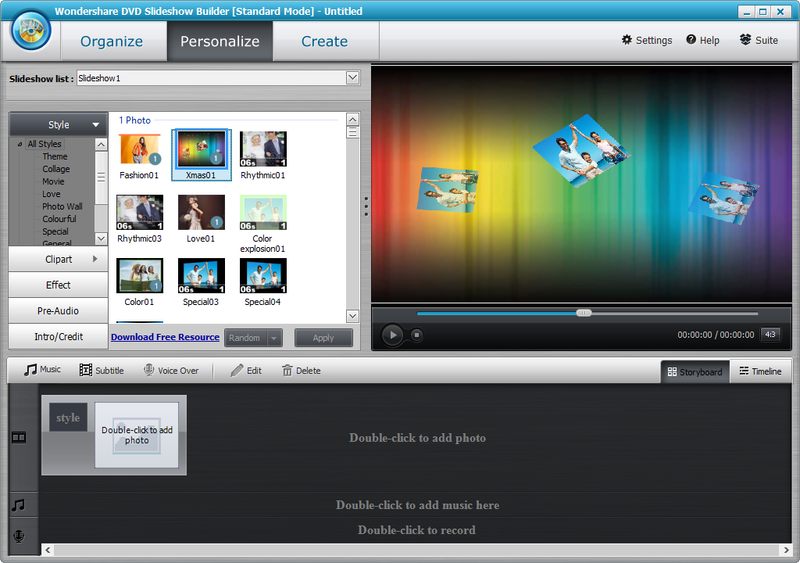
Task: Select the Photo Wall style category
Action: click(x=62, y=206)
